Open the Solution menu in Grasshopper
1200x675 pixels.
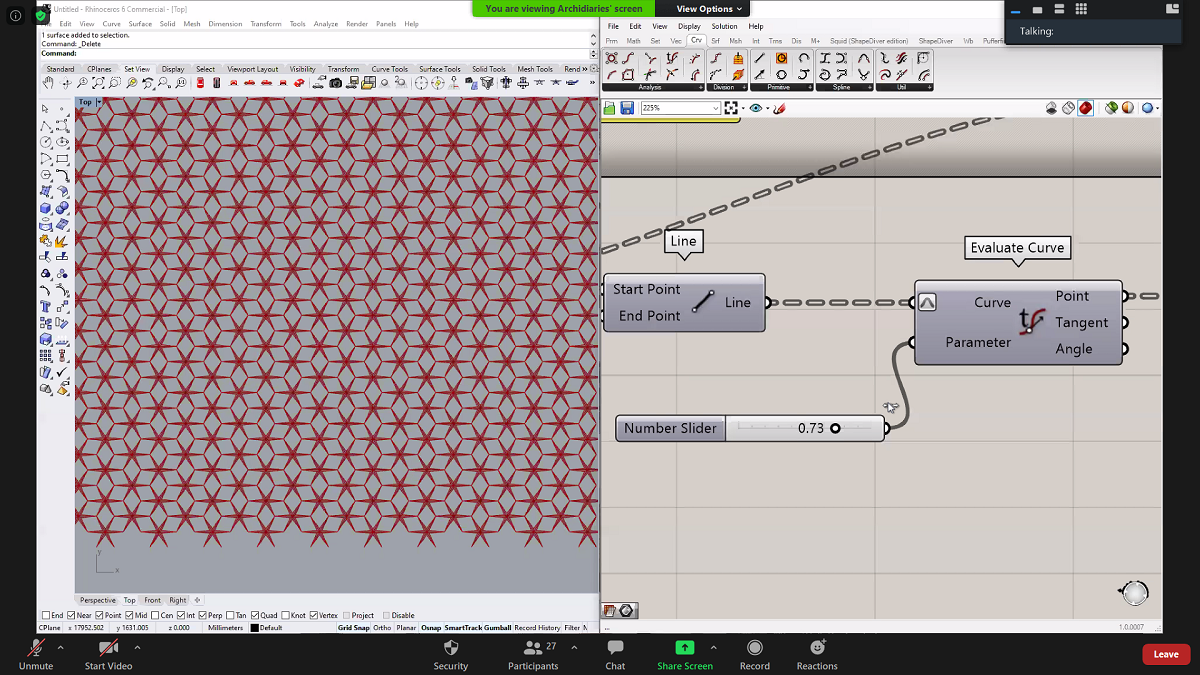[x=725, y=26]
